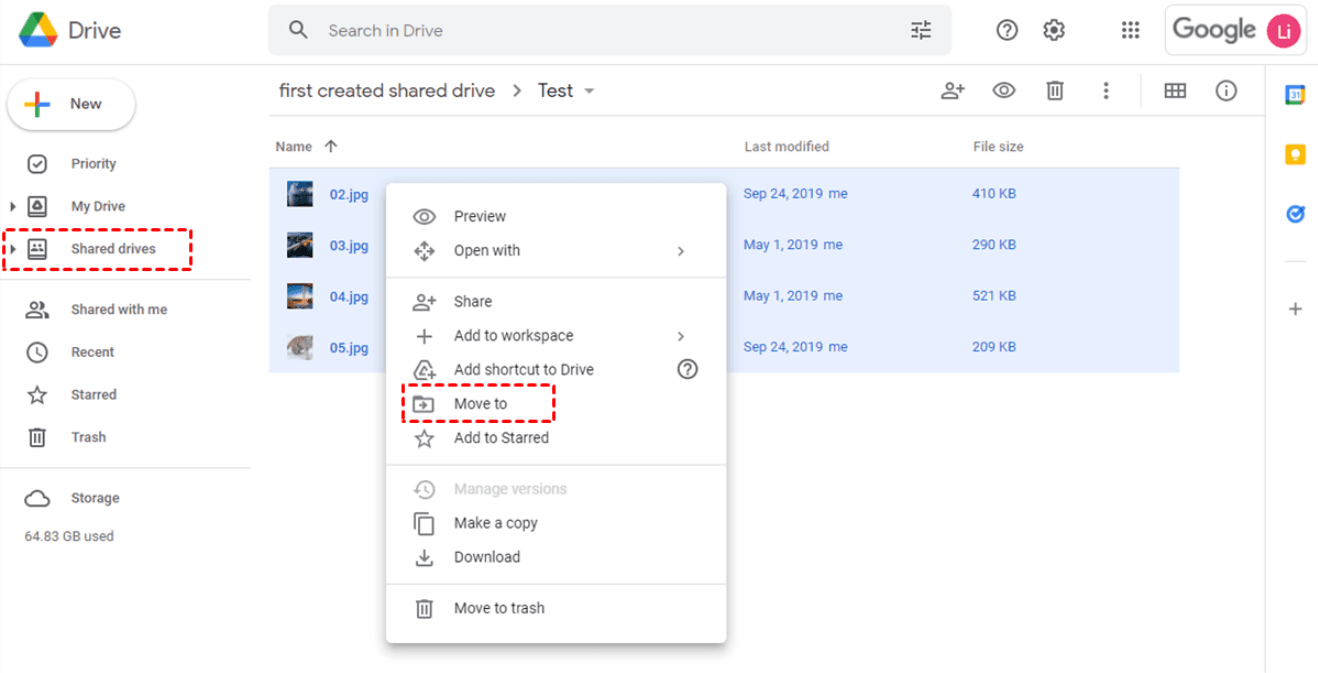Click the share people icon in toolbar
The image size is (1318, 673).
pyautogui.click(x=953, y=91)
